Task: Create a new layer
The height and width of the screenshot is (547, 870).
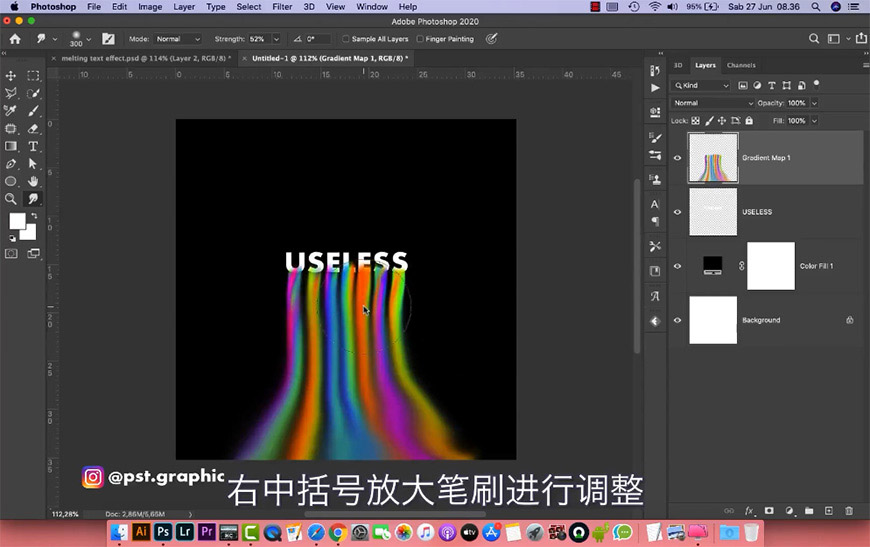Action: pos(828,510)
